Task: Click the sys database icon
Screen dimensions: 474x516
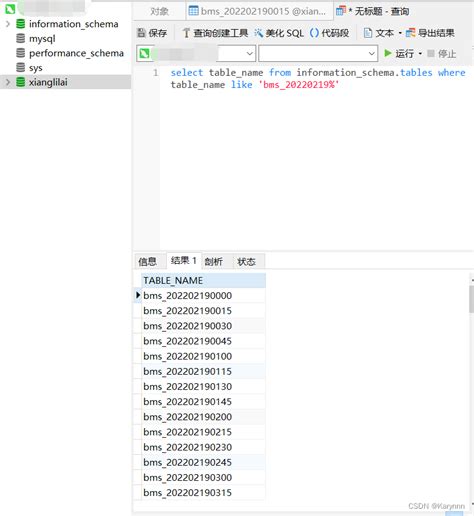Action: [21, 67]
